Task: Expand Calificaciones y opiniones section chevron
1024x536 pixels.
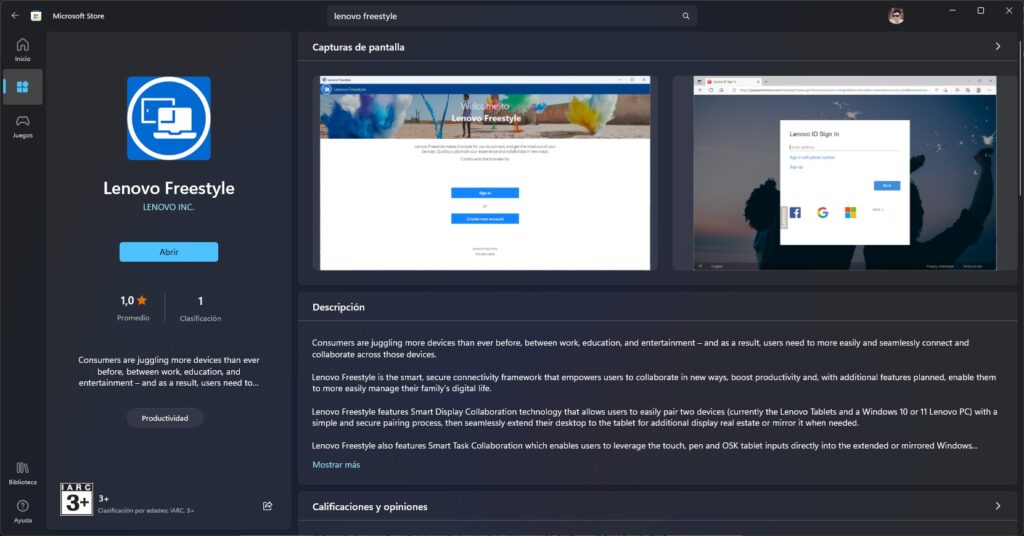Action: [x=997, y=506]
